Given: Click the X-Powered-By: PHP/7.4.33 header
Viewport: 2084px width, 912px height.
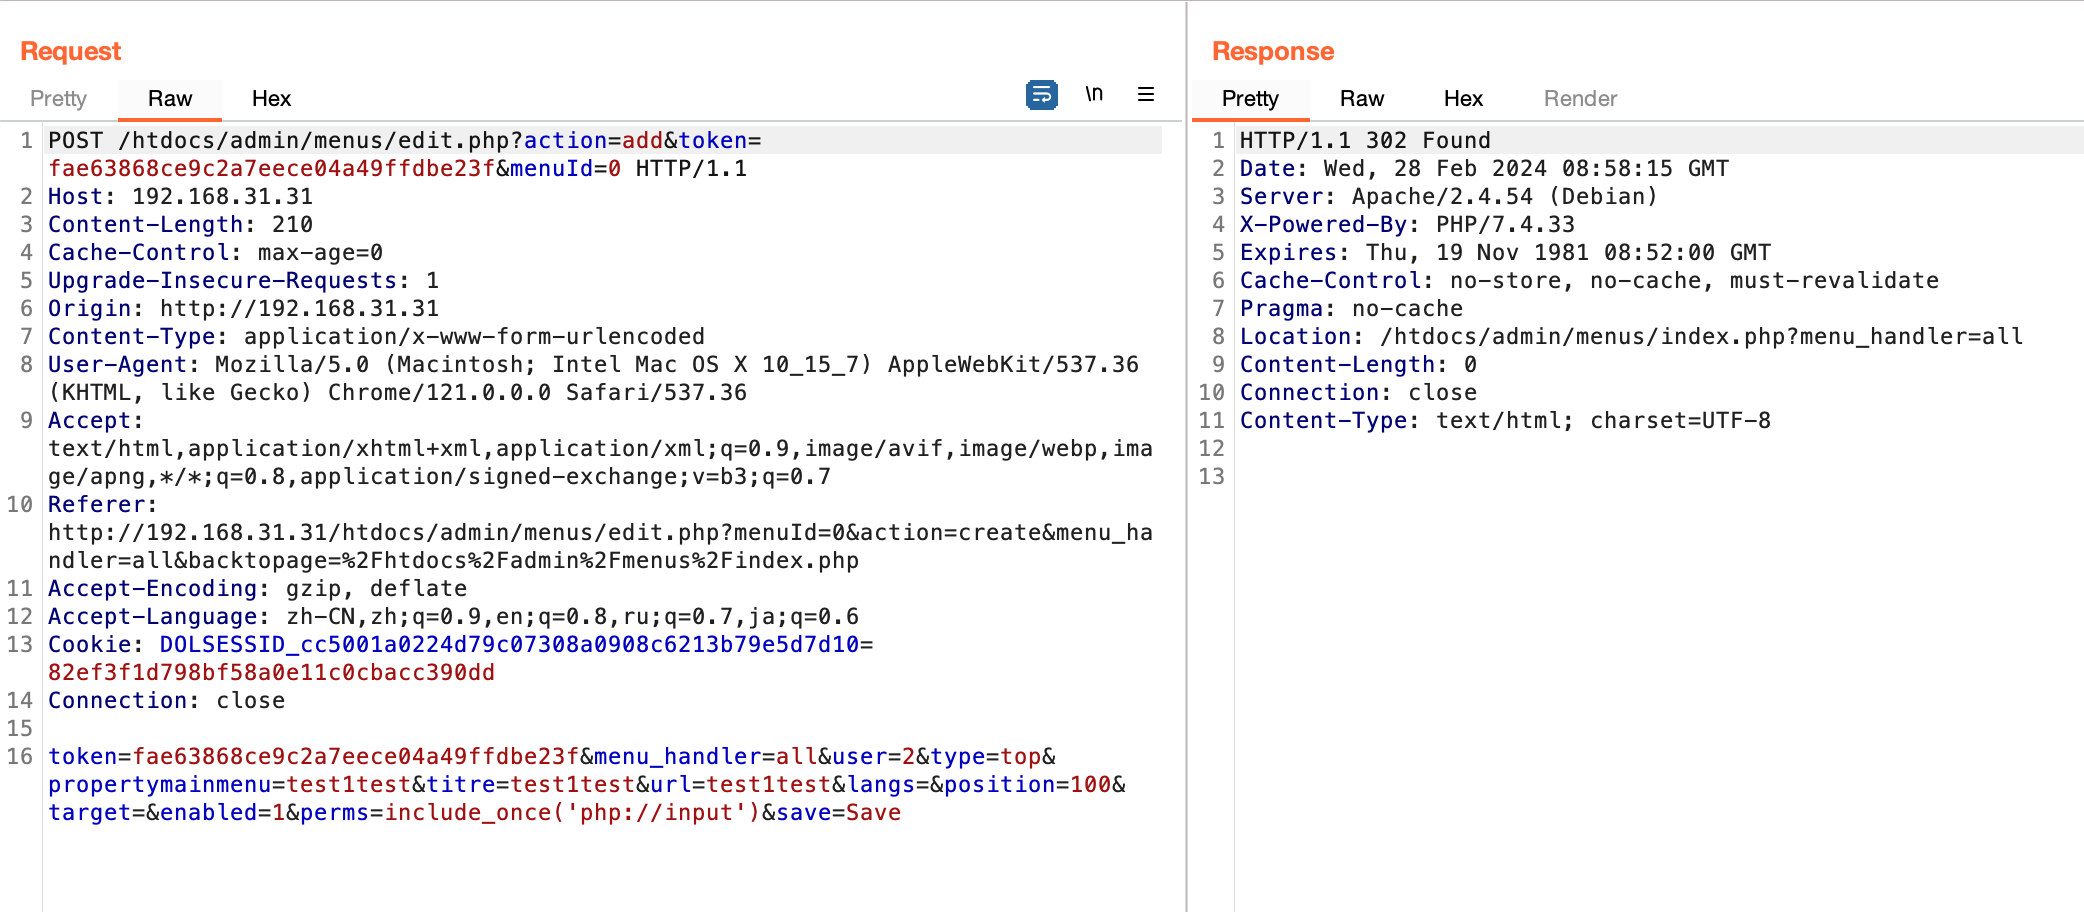Looking at the screenshot, I should [1407, 224].
